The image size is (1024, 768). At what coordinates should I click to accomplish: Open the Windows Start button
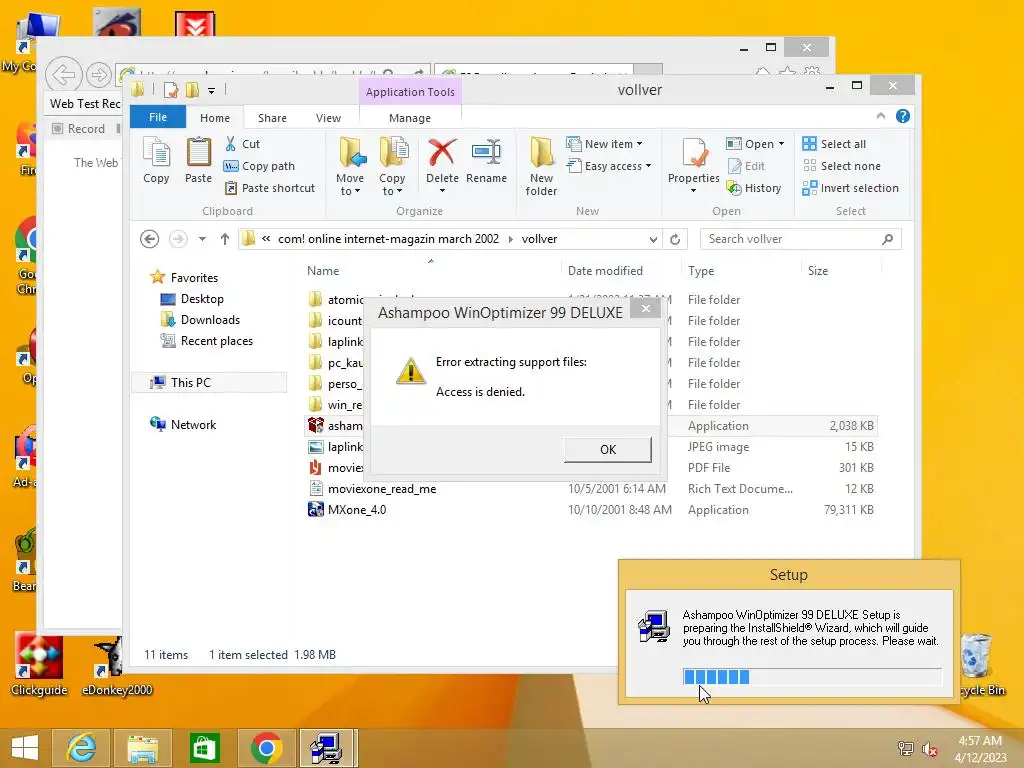pyautogui.click(x=25, y=748)
